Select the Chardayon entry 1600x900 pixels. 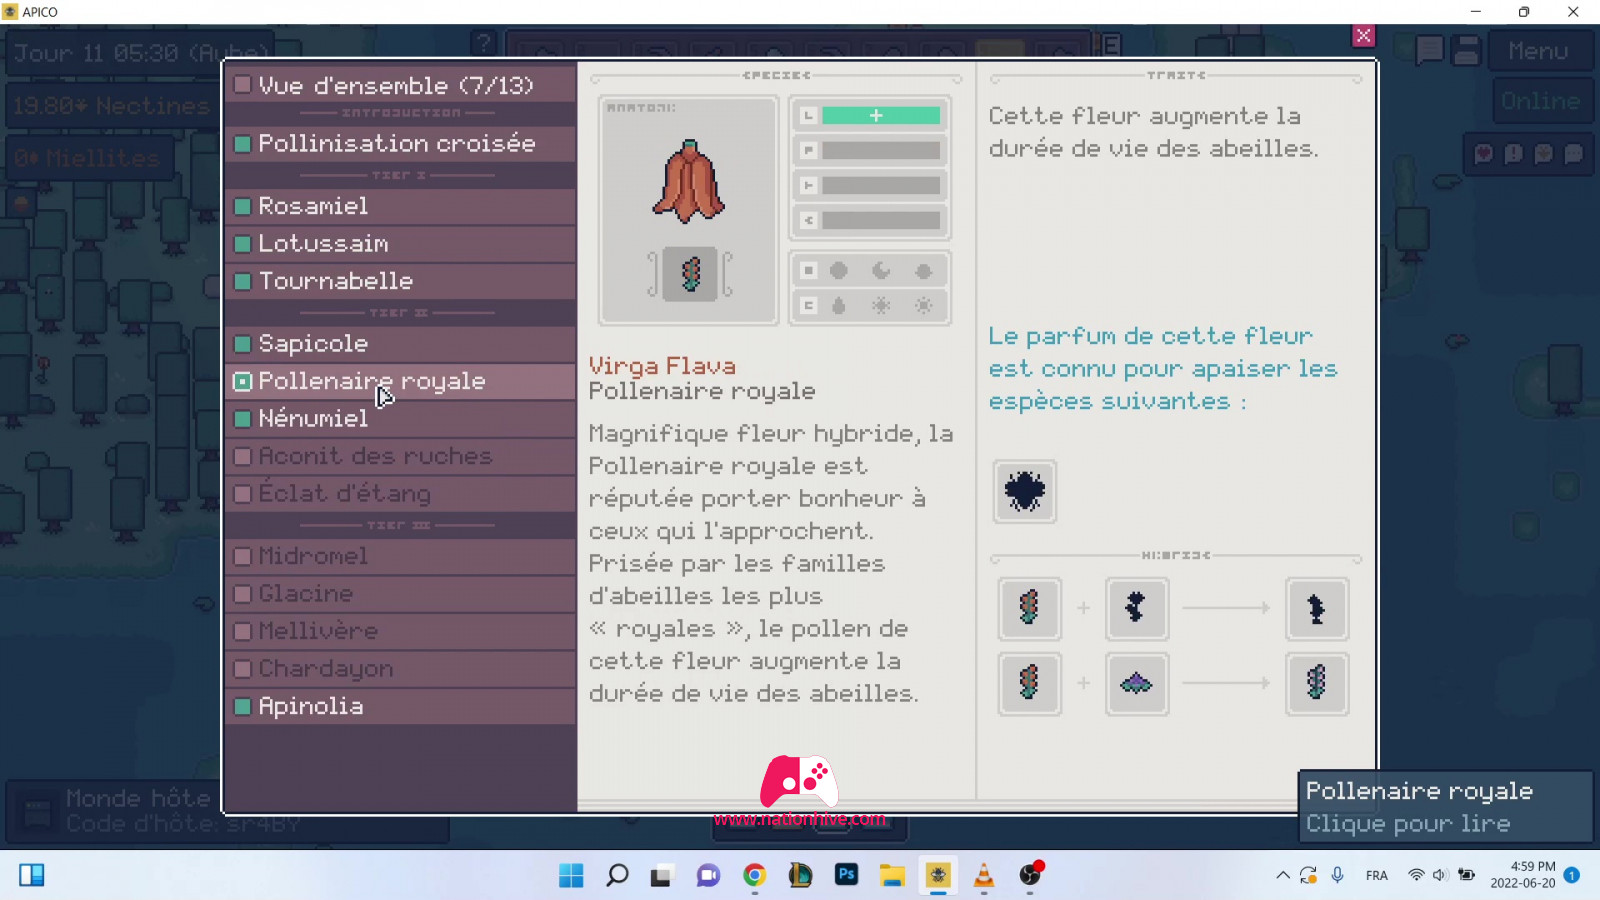401,668
